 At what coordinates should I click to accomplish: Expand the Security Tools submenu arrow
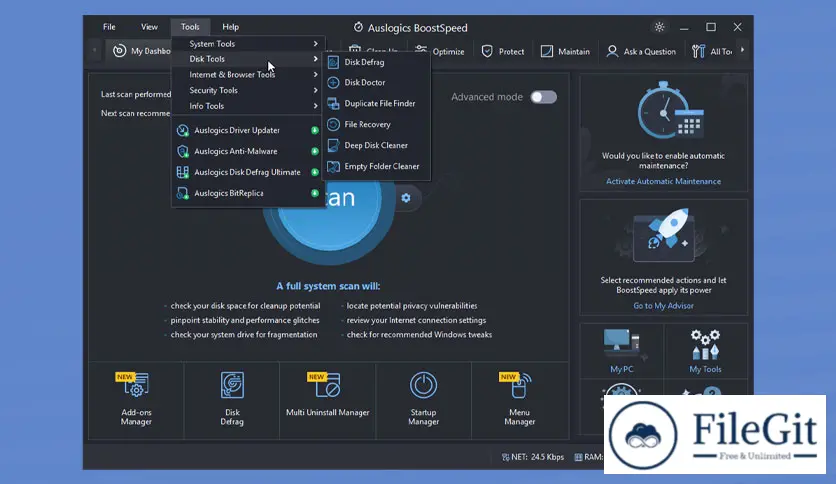point(316,90)
